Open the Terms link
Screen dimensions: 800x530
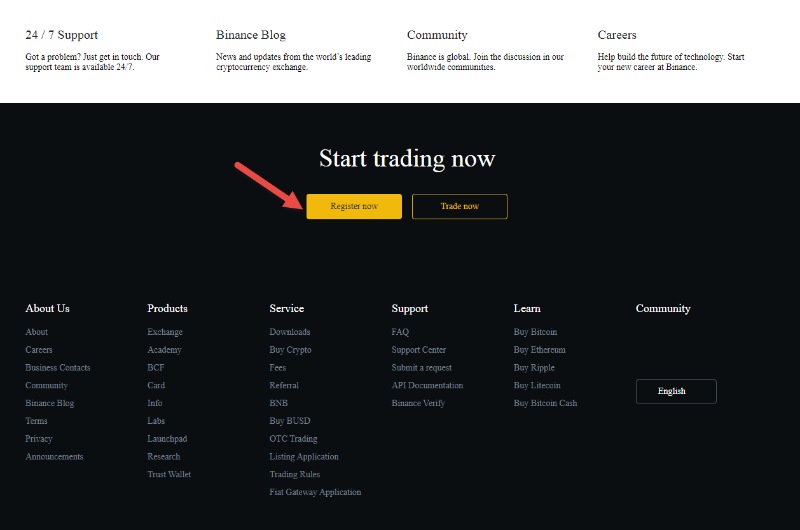tap(36, 421)
